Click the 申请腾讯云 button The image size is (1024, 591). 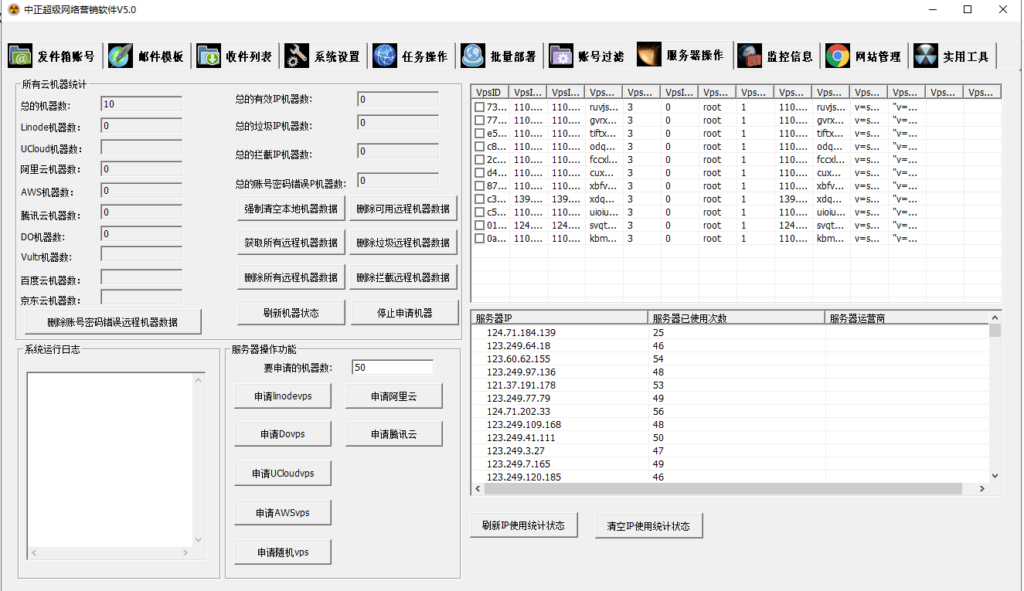pos(394,434)
